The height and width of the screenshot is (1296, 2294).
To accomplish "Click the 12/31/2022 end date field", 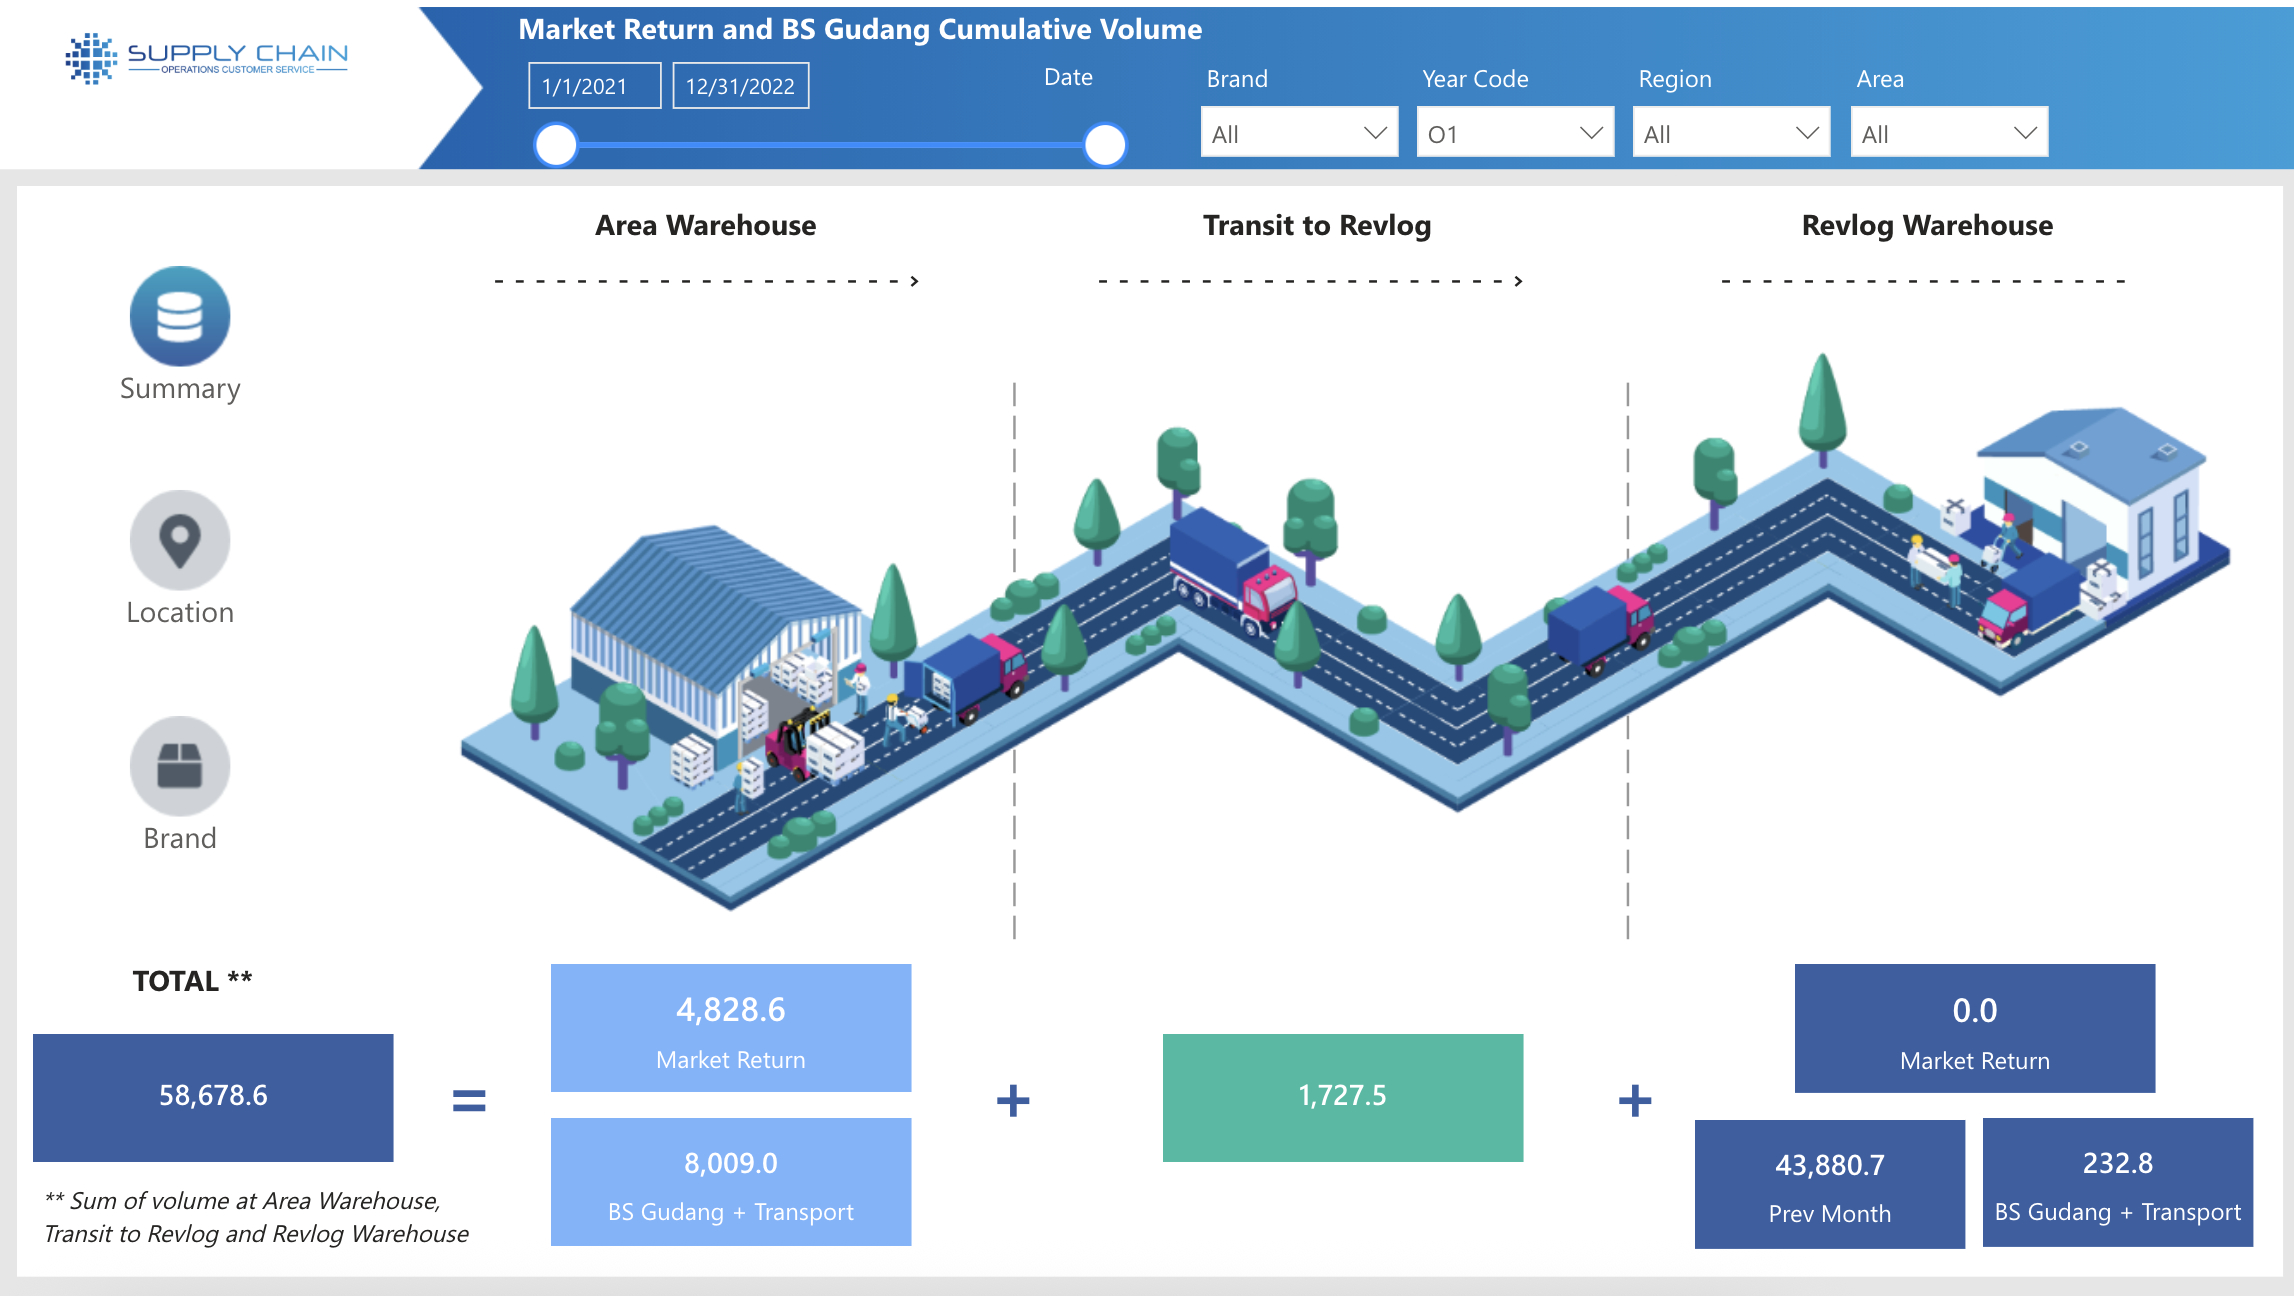I will click(740, 85).
